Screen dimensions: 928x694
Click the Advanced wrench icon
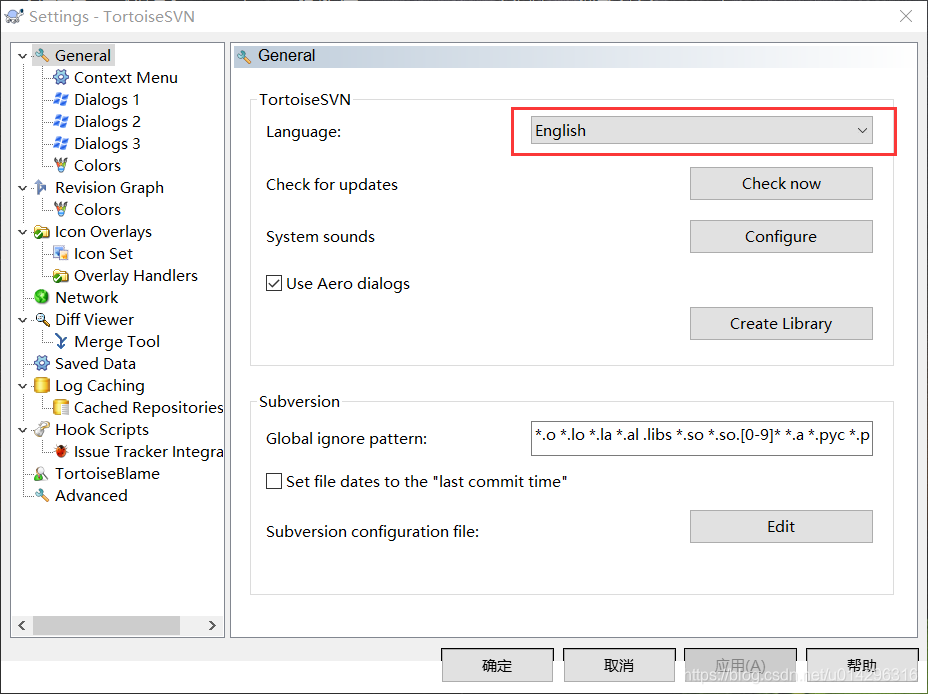pyautogui.click(x=41, y=495)
